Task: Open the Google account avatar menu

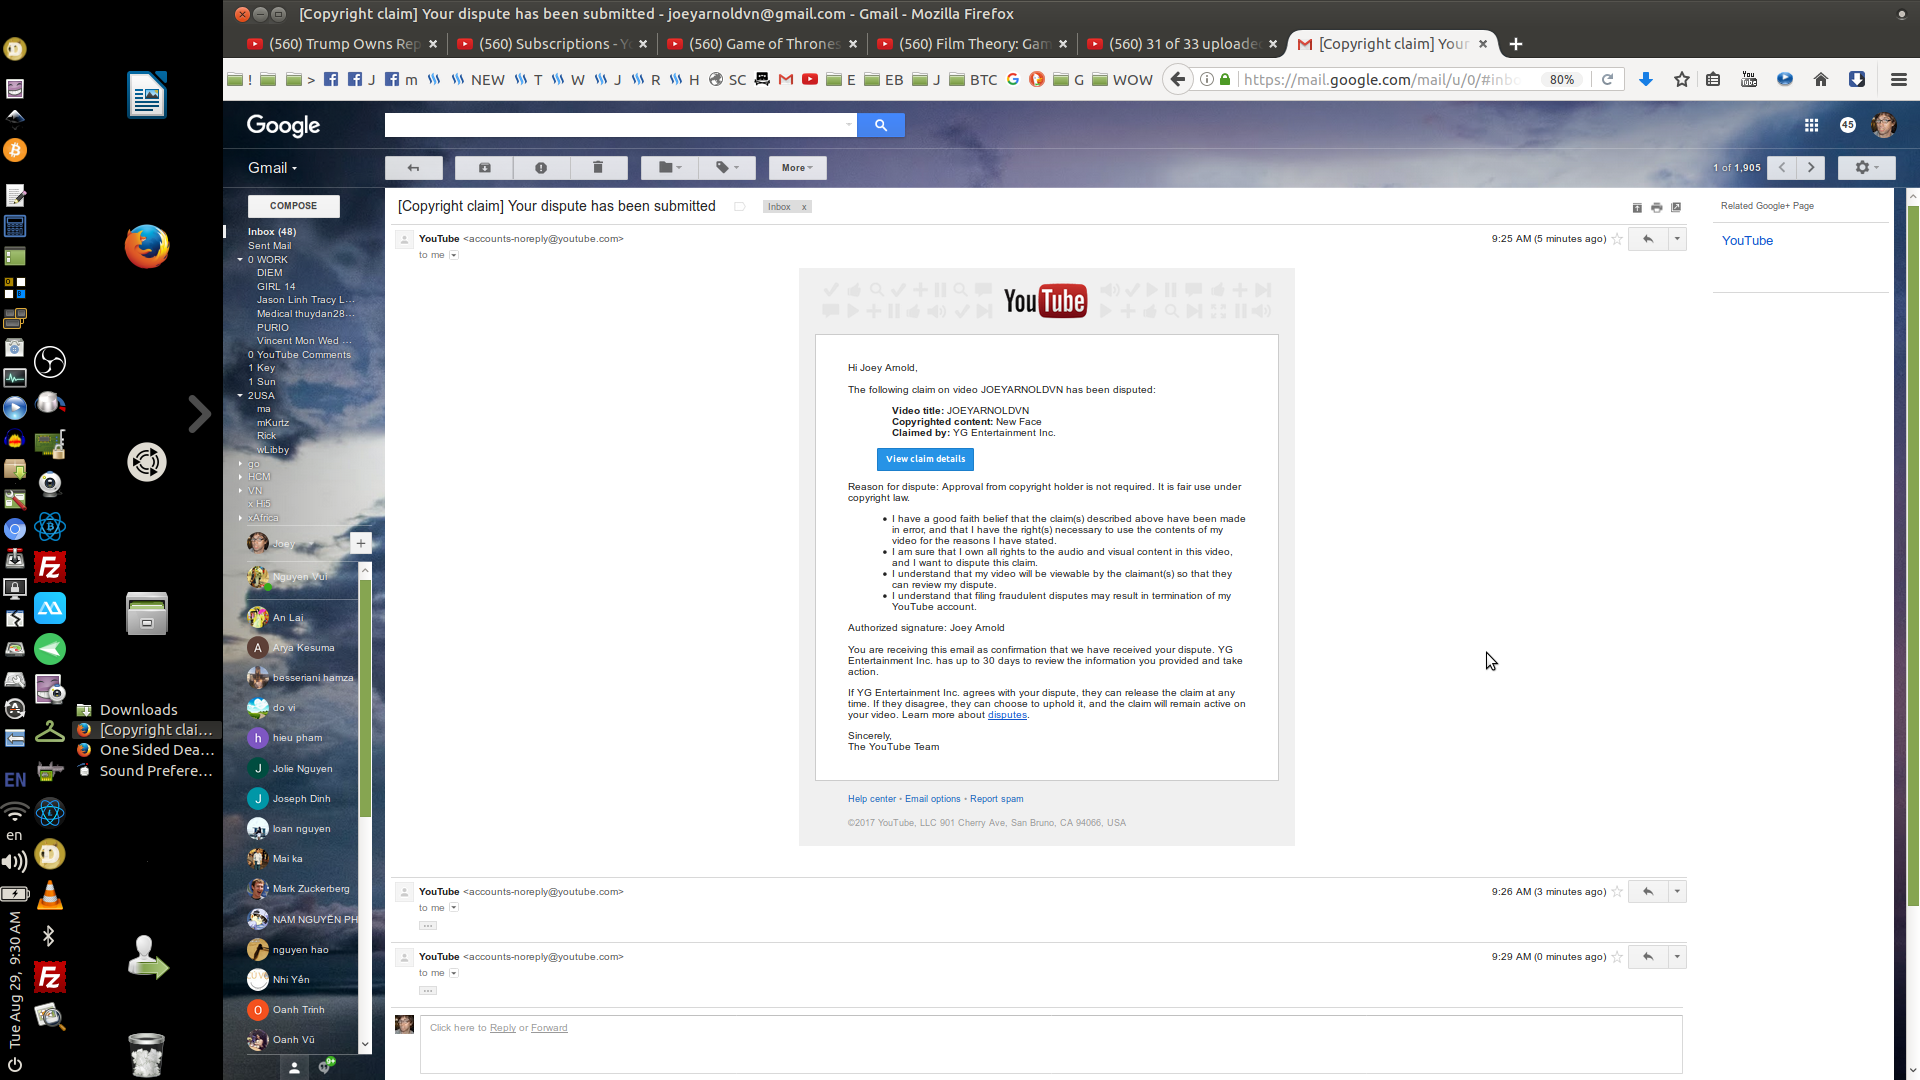Action: coord(1884,125)
